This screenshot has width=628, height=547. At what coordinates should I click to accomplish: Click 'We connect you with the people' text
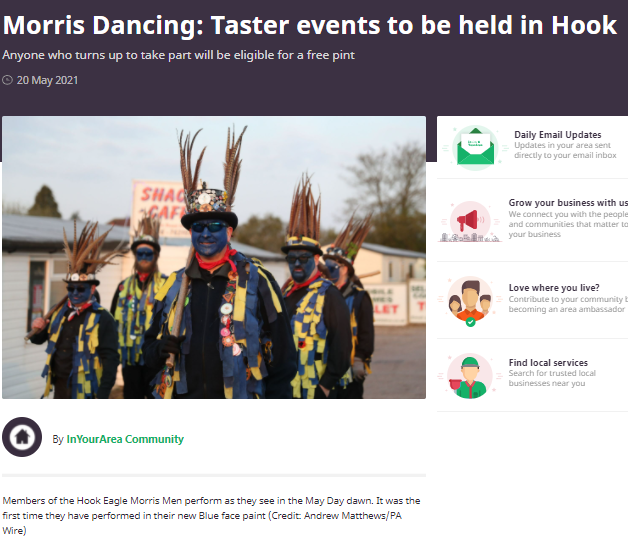(x=568, y=224)
